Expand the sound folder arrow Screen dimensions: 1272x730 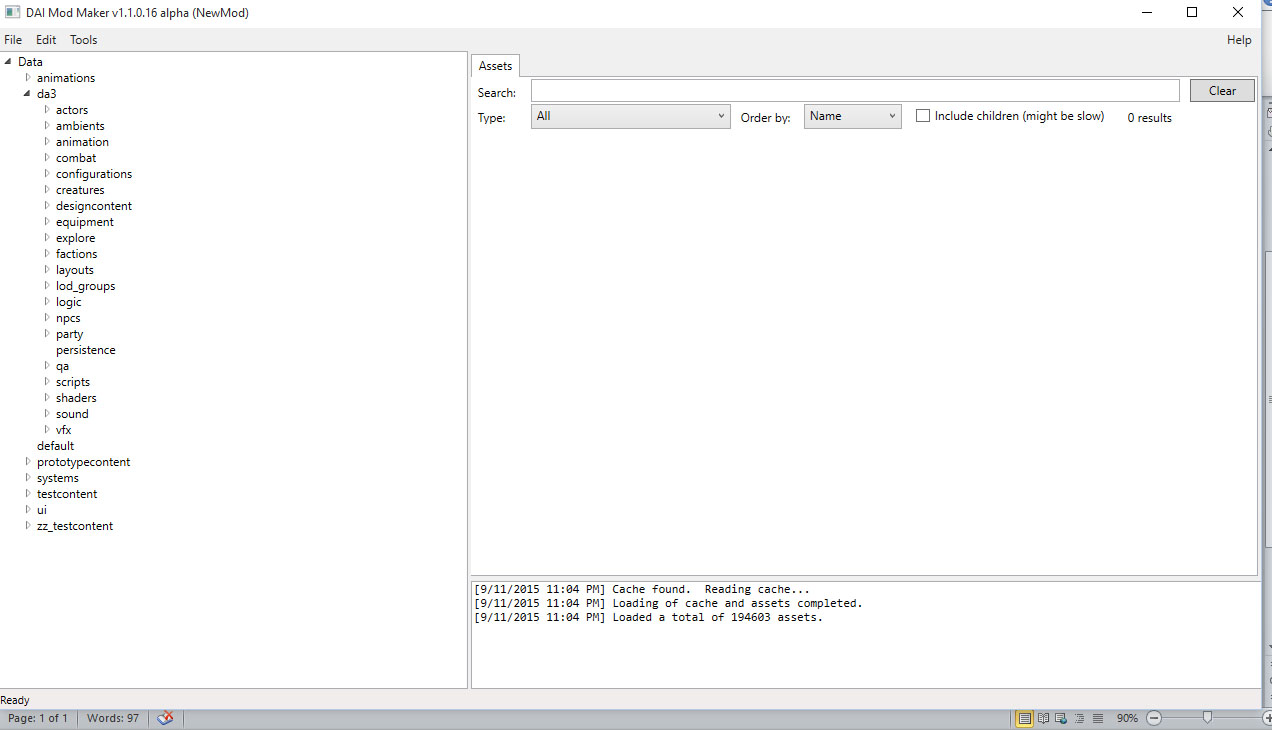47,414
